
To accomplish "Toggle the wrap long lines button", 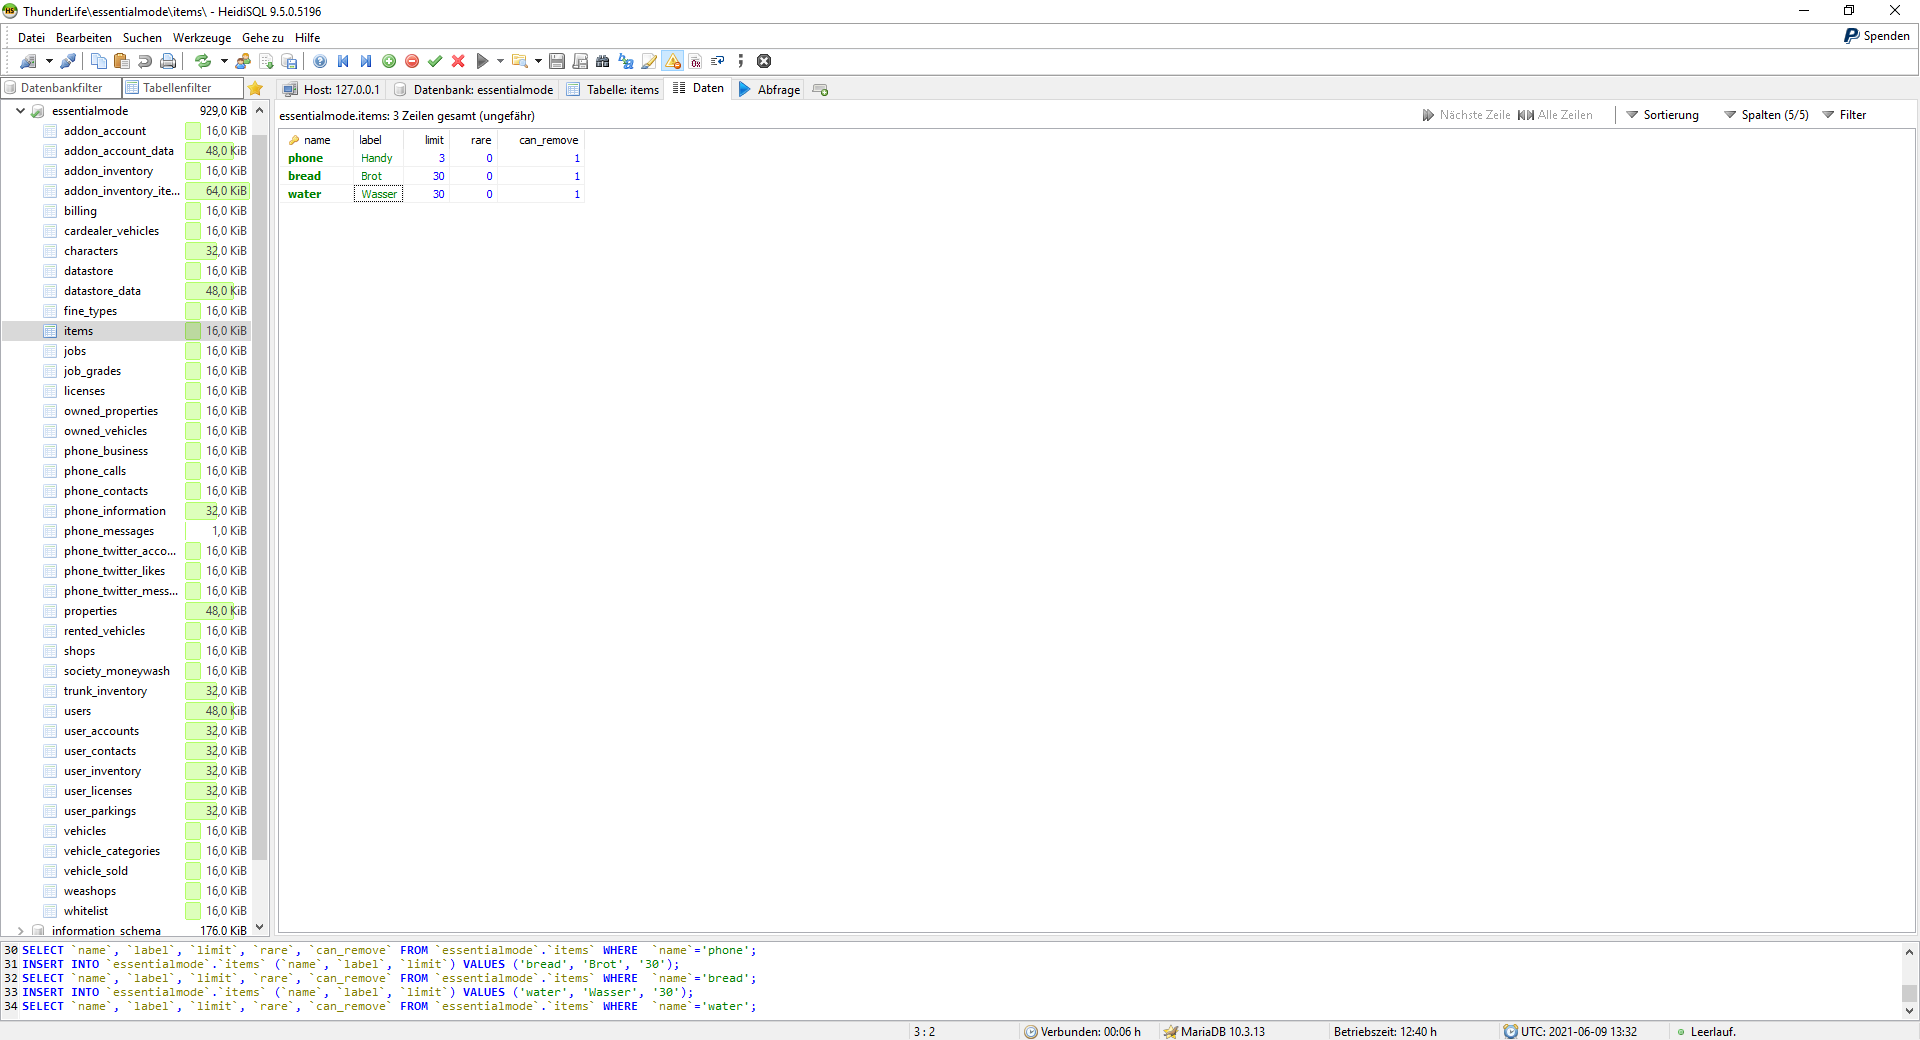I will (x=718, y=62).
